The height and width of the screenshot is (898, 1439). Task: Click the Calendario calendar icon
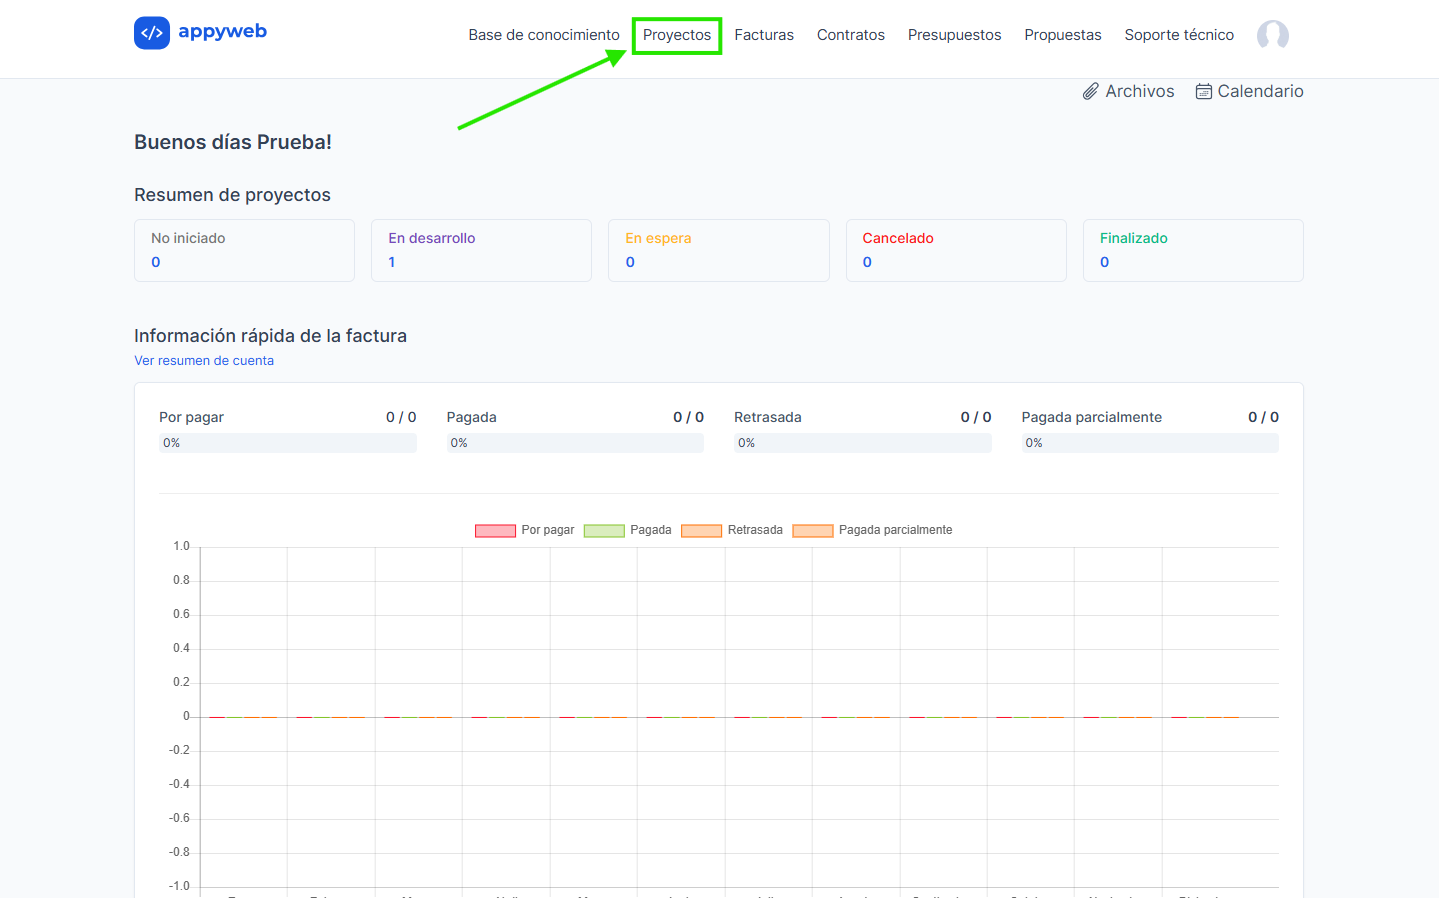click(1204, 92)
